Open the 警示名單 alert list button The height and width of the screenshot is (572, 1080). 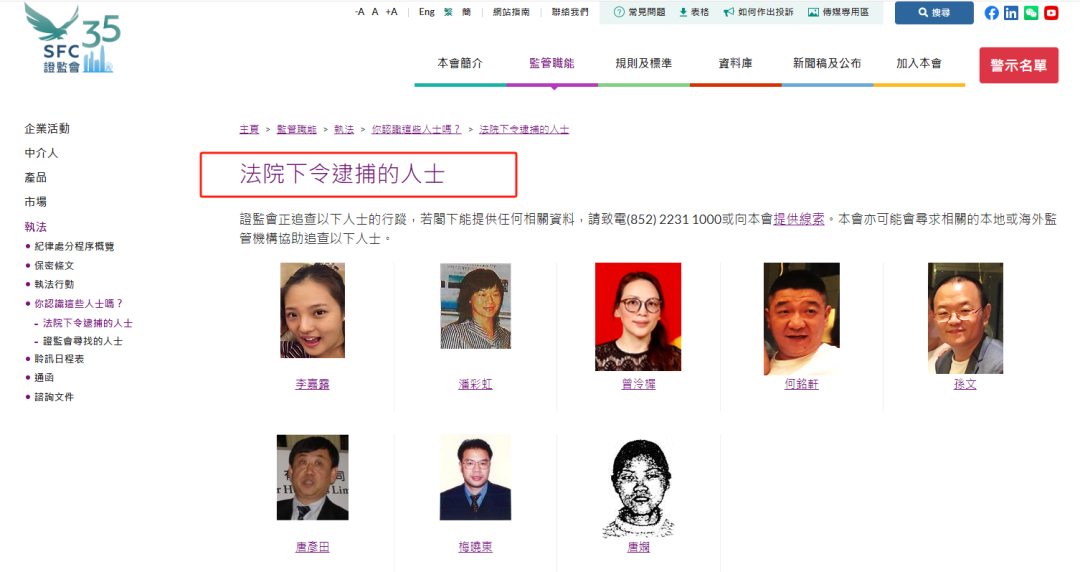pyautogui.click(x=1019, y=65)
